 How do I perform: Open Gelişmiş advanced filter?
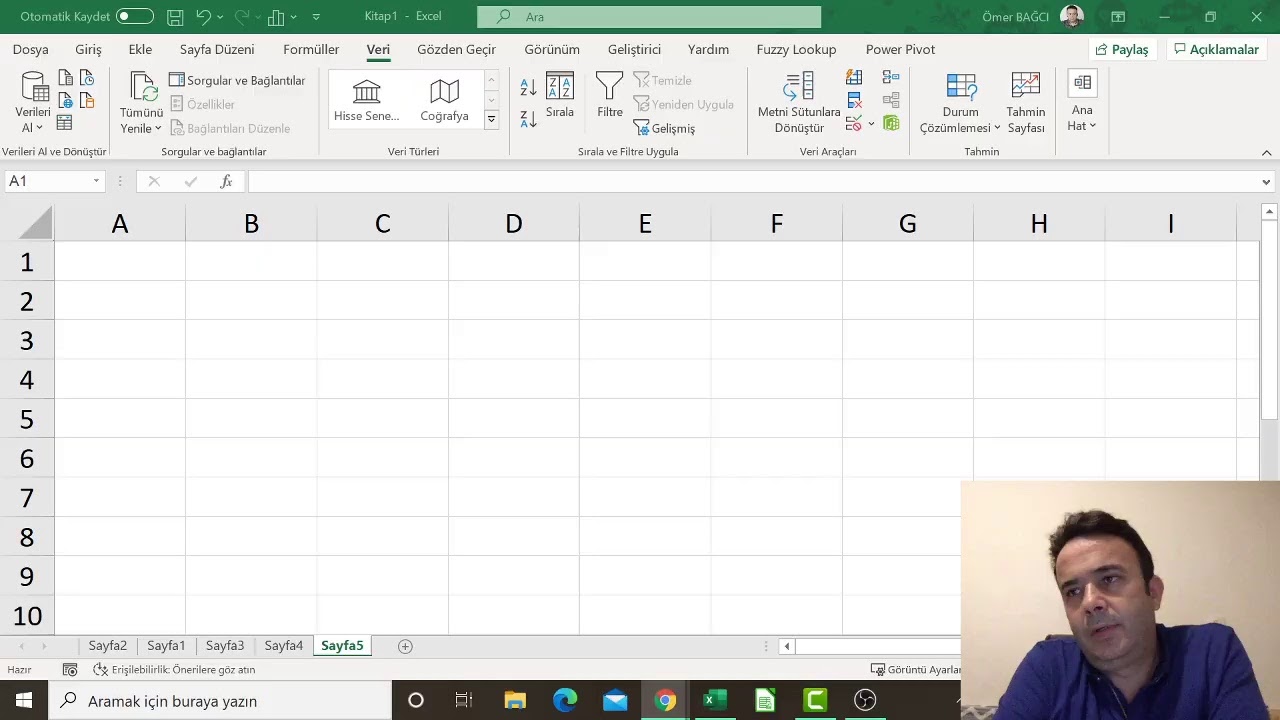click(x=664, y=128)
